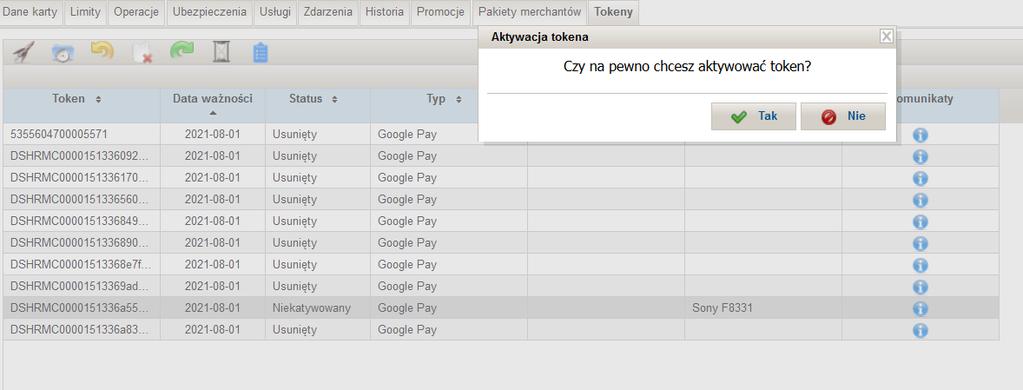Select token DSHRMC0000151336170 cell
Screen dimensions: 1023x390
coord(82,177)
